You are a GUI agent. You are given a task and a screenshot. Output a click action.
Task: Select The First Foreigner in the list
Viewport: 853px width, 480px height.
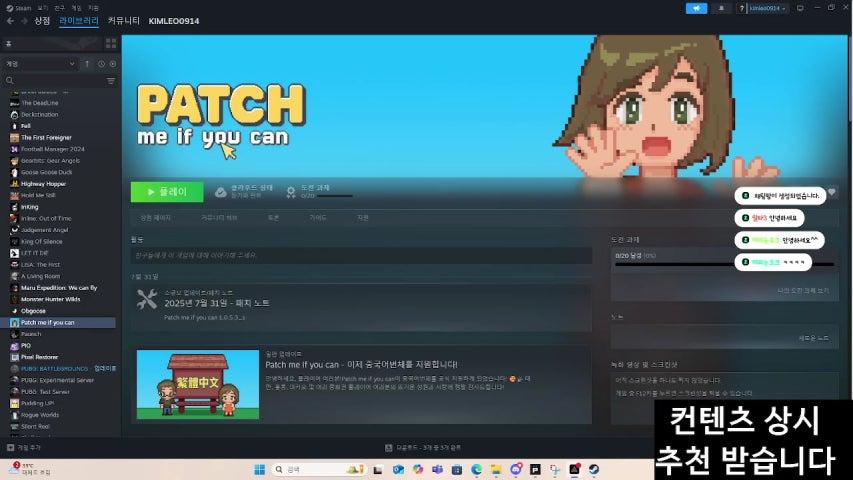(x=46, y=138)
